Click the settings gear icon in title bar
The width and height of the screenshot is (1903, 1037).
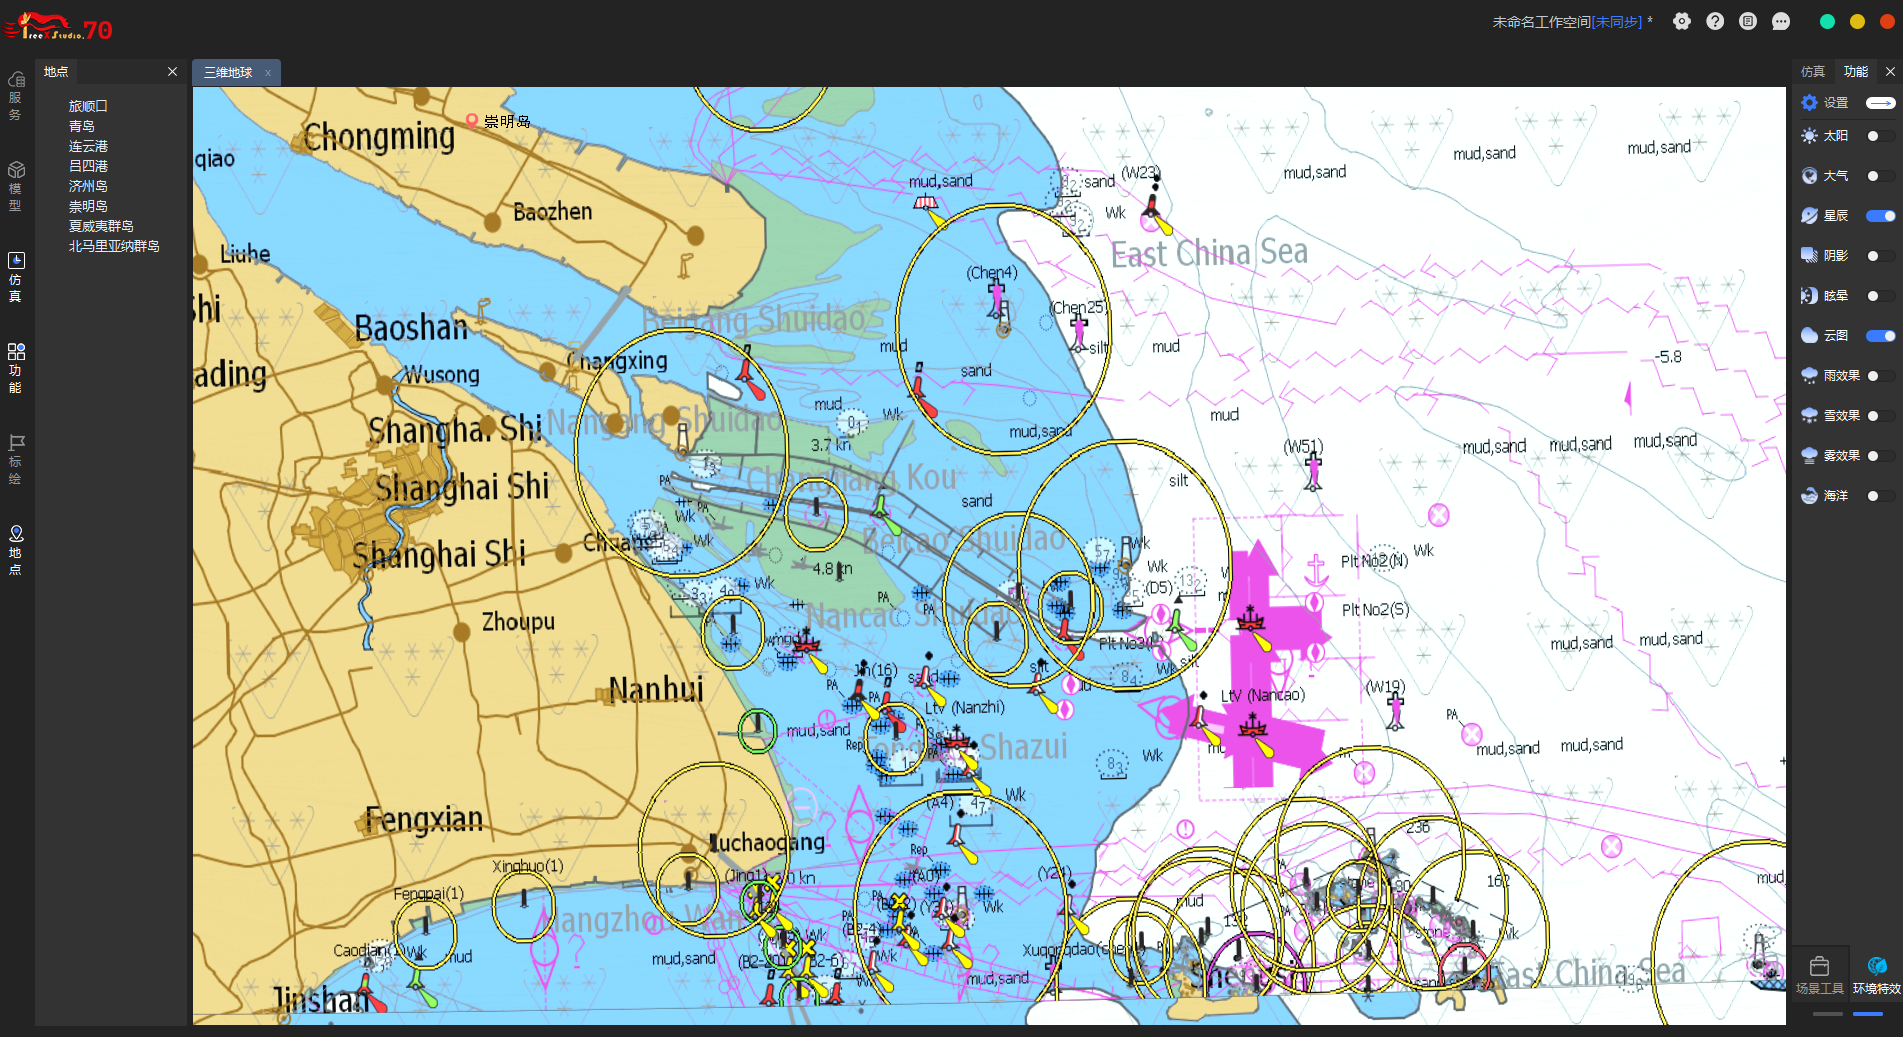pyautogui.click(x=1682, y=21)
